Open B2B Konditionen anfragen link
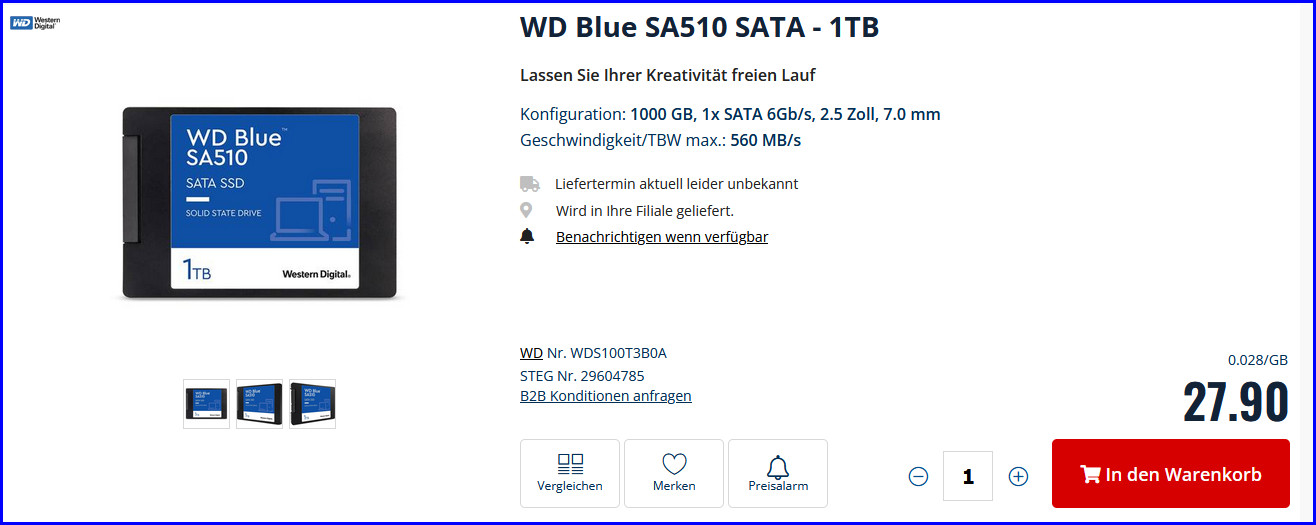The height and width of the screenshot is (525, 1316). [606, 396]
